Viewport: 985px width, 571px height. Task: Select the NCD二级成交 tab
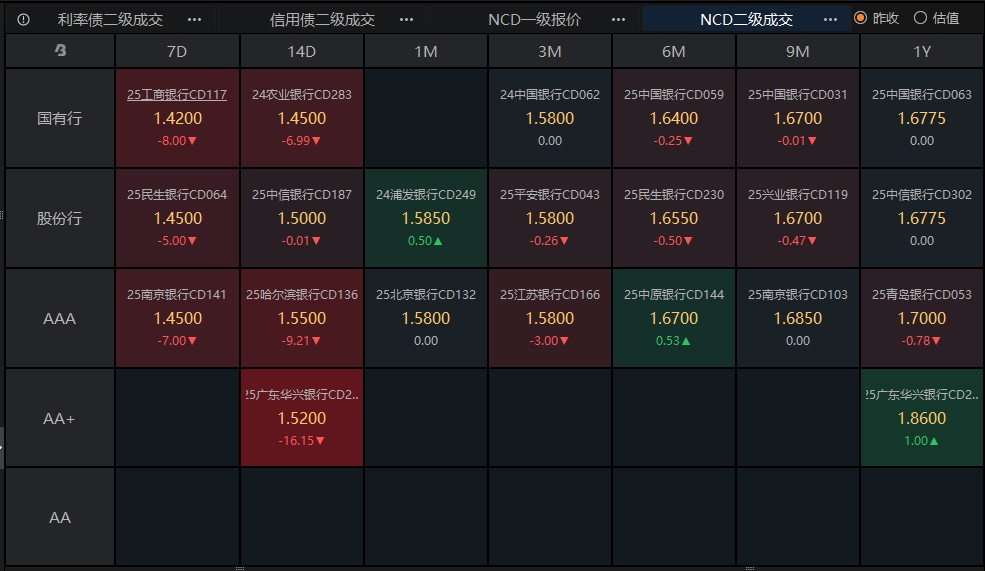746,19
